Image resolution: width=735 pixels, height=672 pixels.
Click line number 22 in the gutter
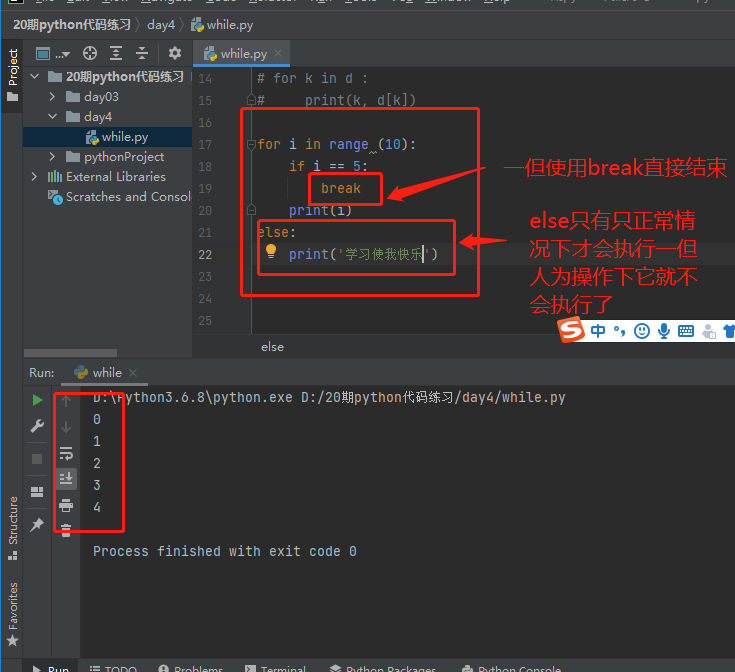(205, 254)
